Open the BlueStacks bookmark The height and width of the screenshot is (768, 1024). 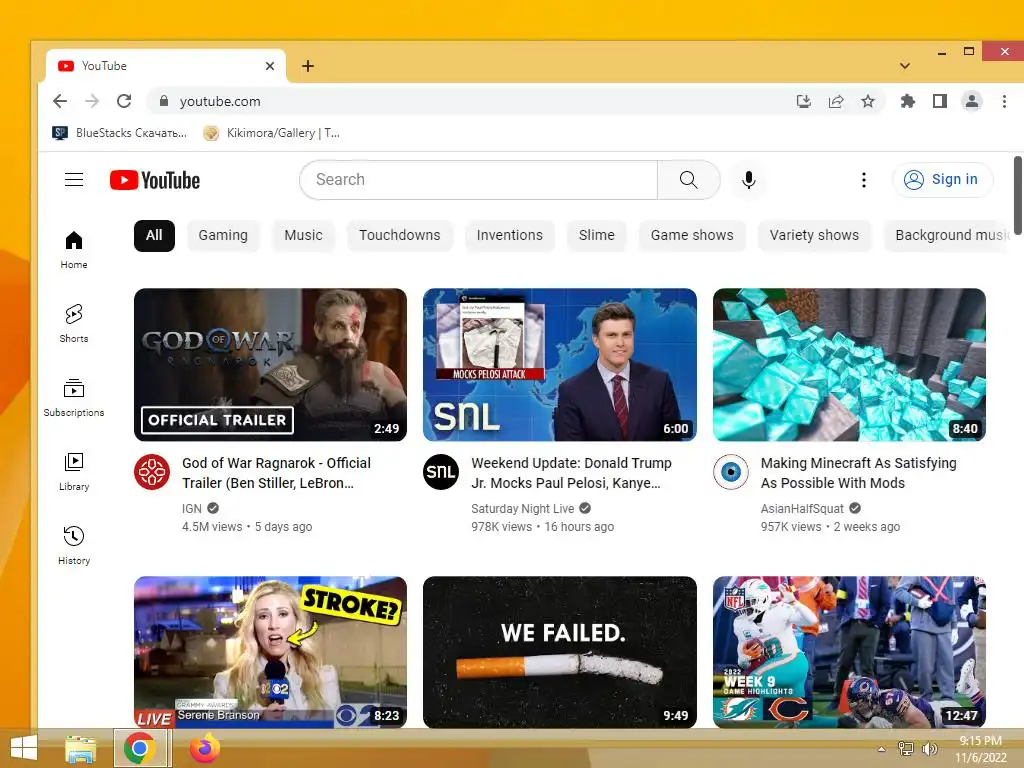120,133
